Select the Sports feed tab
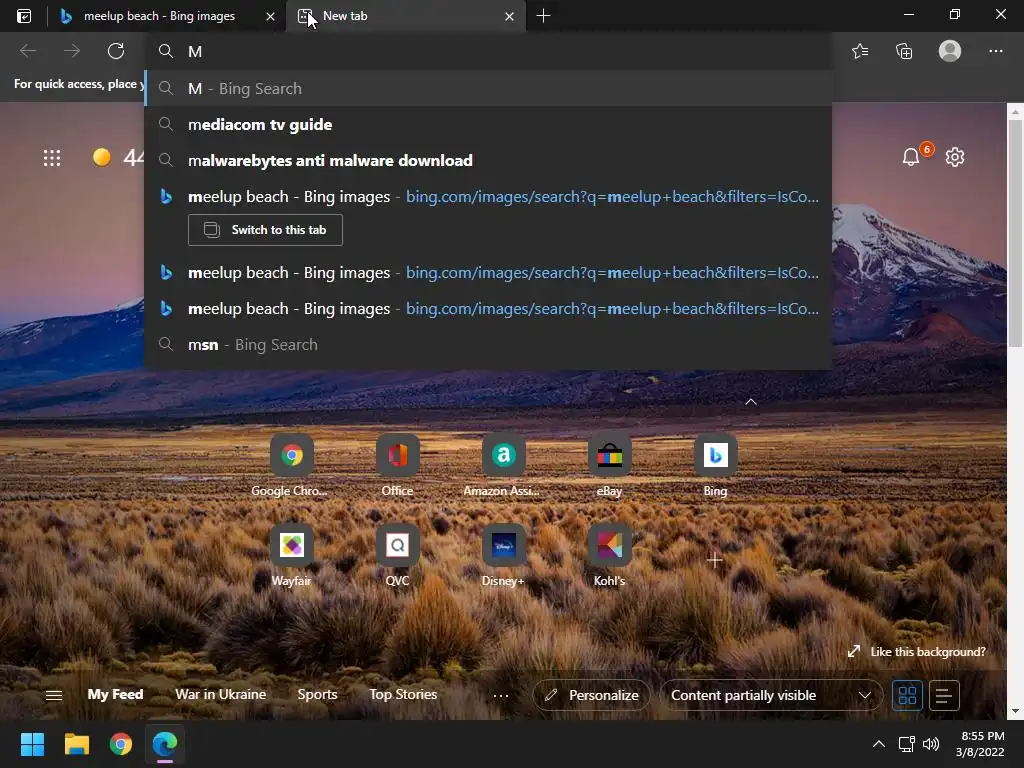Image resolution: width=1024 pixels, height=768 pixels. click(x=317, y=695)
